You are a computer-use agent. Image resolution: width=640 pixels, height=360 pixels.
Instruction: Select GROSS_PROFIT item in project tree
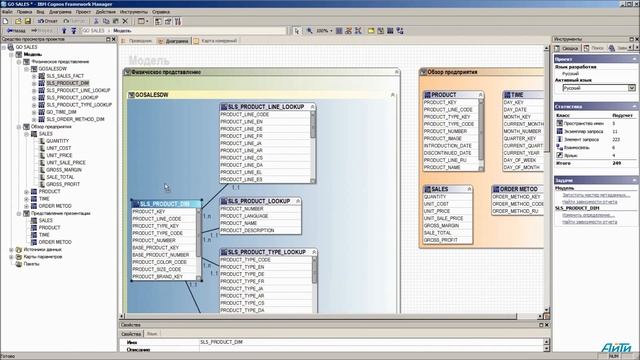[63, 184]
